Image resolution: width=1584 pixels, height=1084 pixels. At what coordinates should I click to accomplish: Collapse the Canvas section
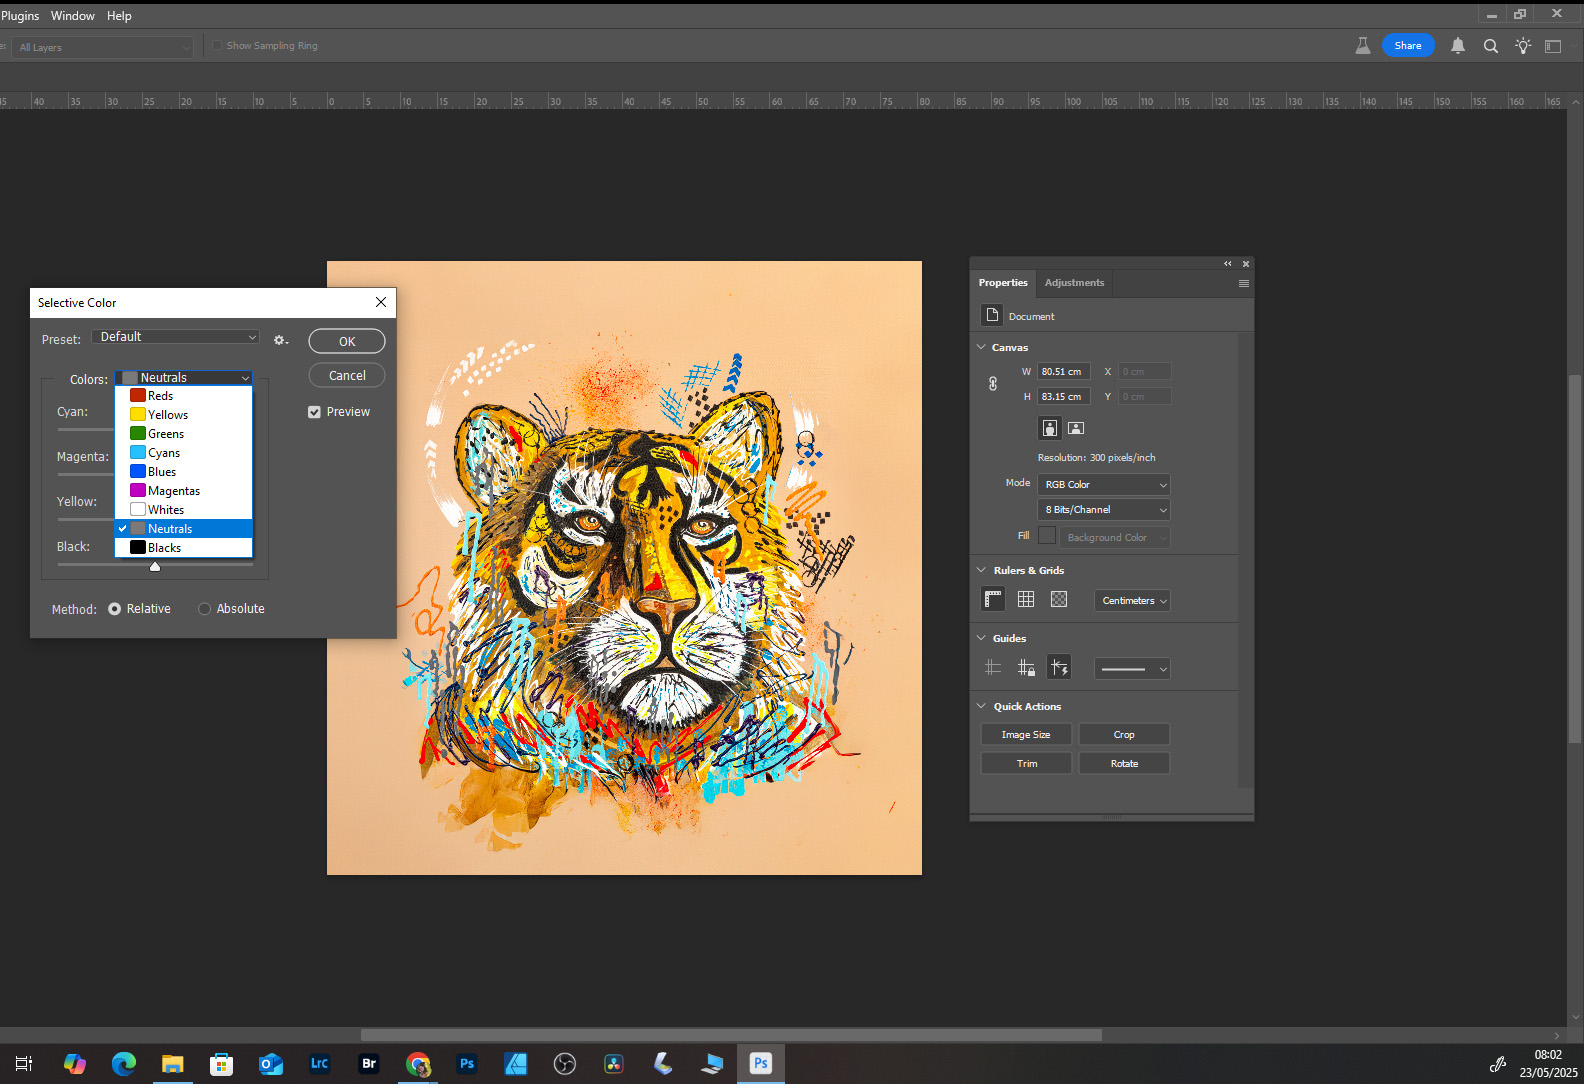981,347
